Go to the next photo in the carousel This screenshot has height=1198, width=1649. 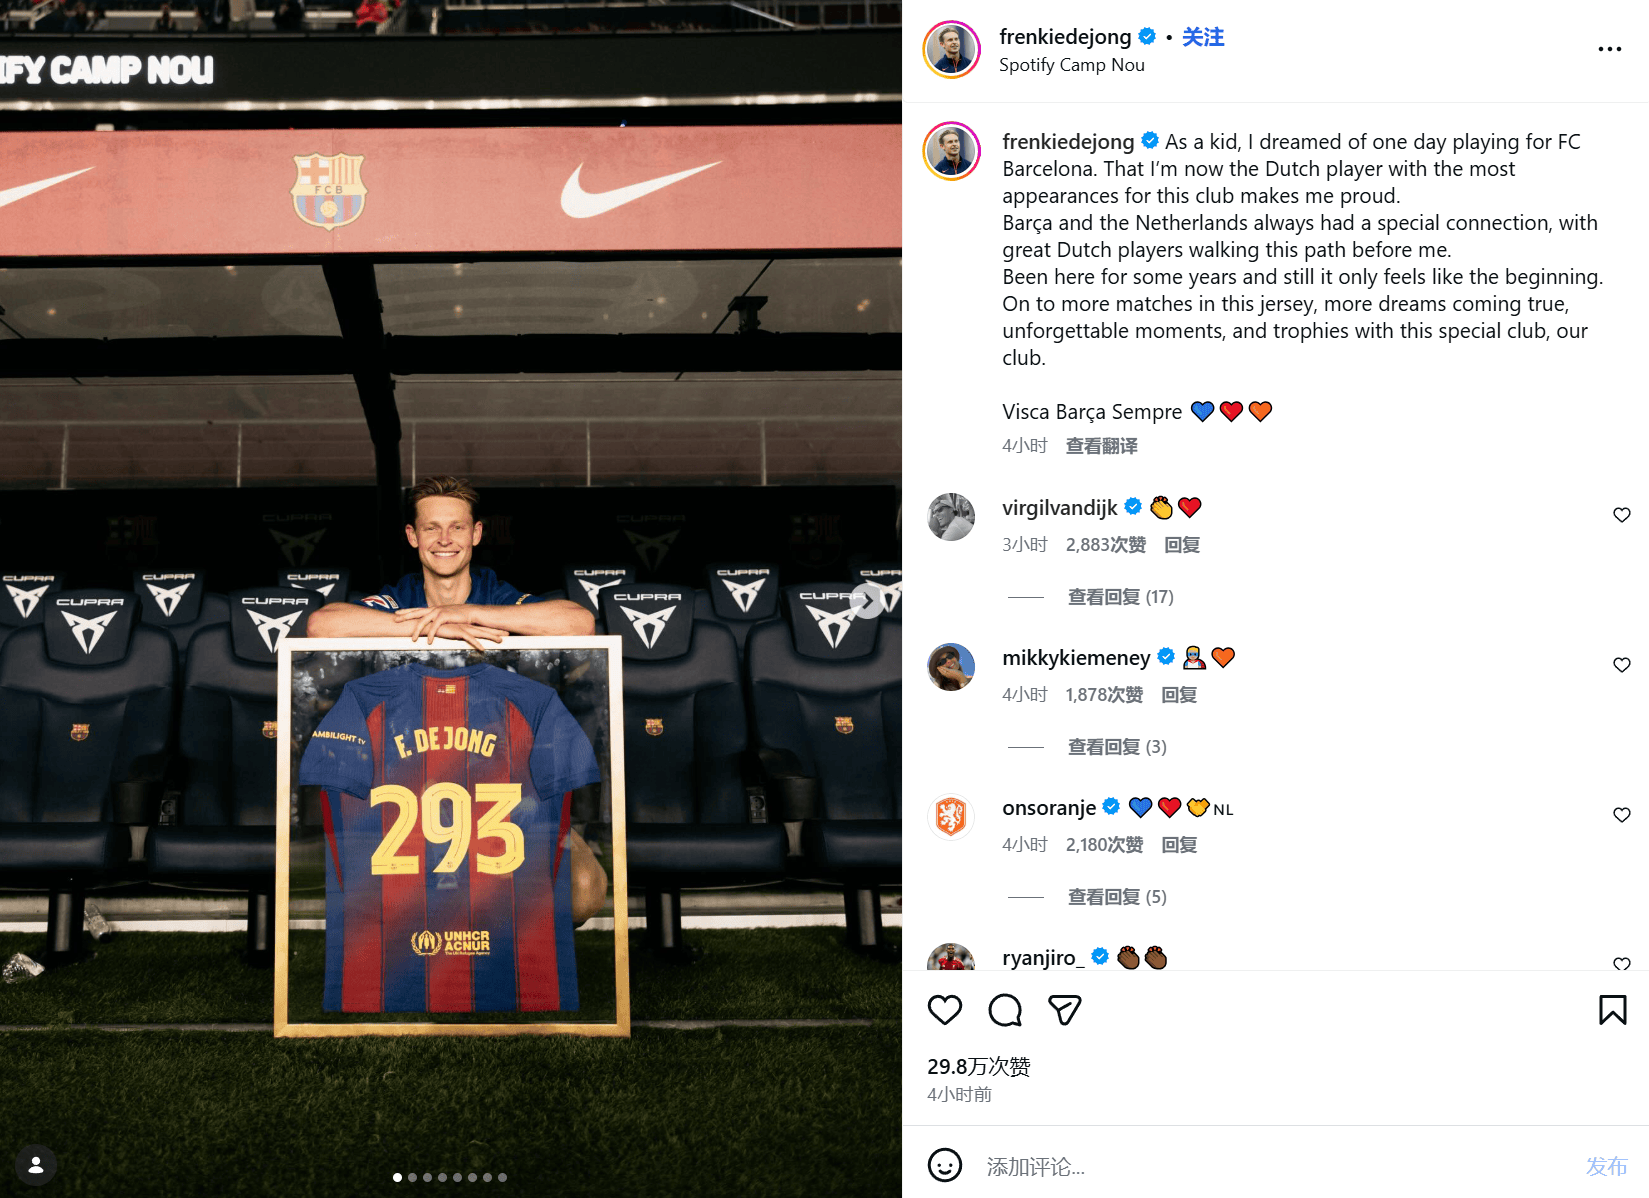[868, 600]
